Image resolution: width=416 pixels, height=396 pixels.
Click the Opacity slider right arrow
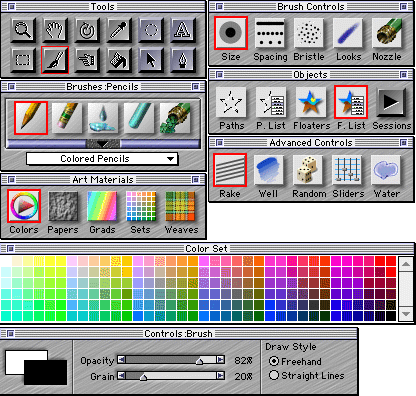(x=220, y=359)
